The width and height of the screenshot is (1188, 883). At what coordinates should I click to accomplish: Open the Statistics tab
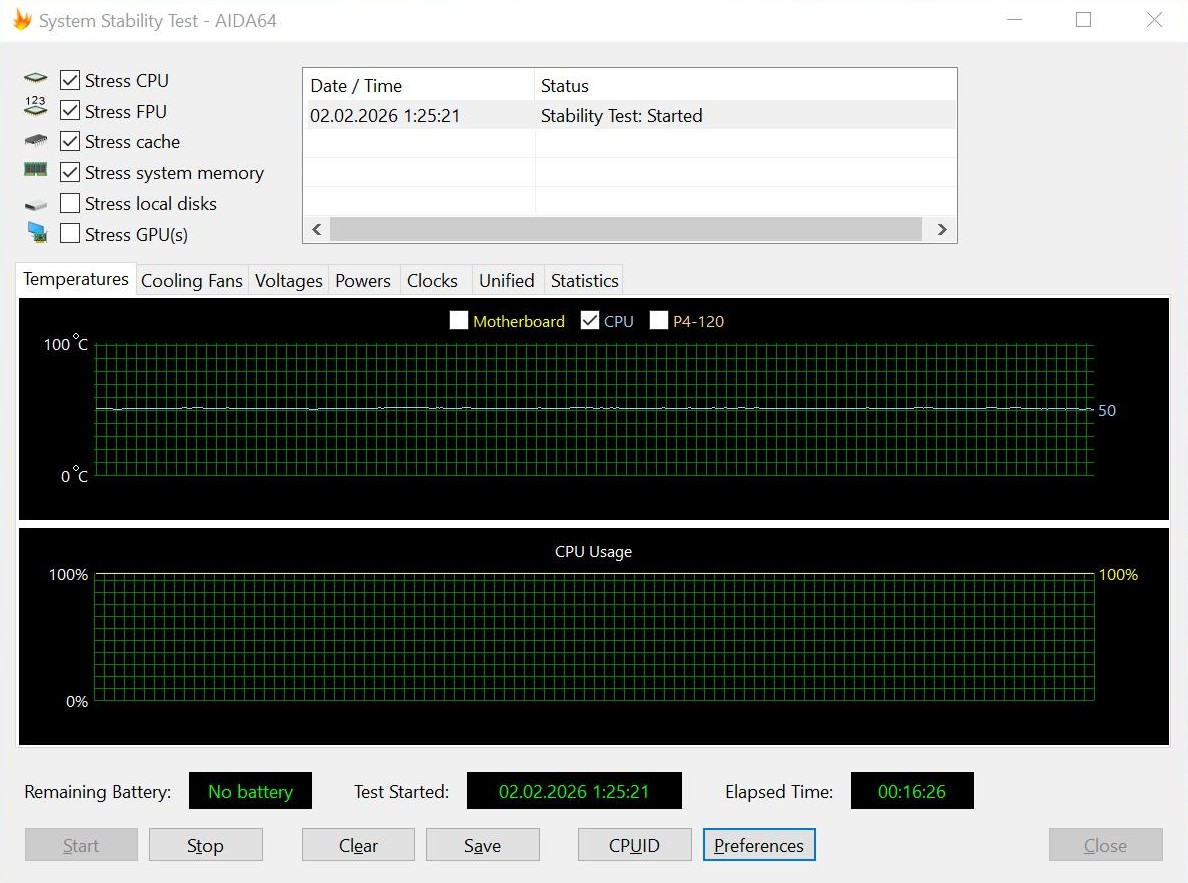coord(584,280)
